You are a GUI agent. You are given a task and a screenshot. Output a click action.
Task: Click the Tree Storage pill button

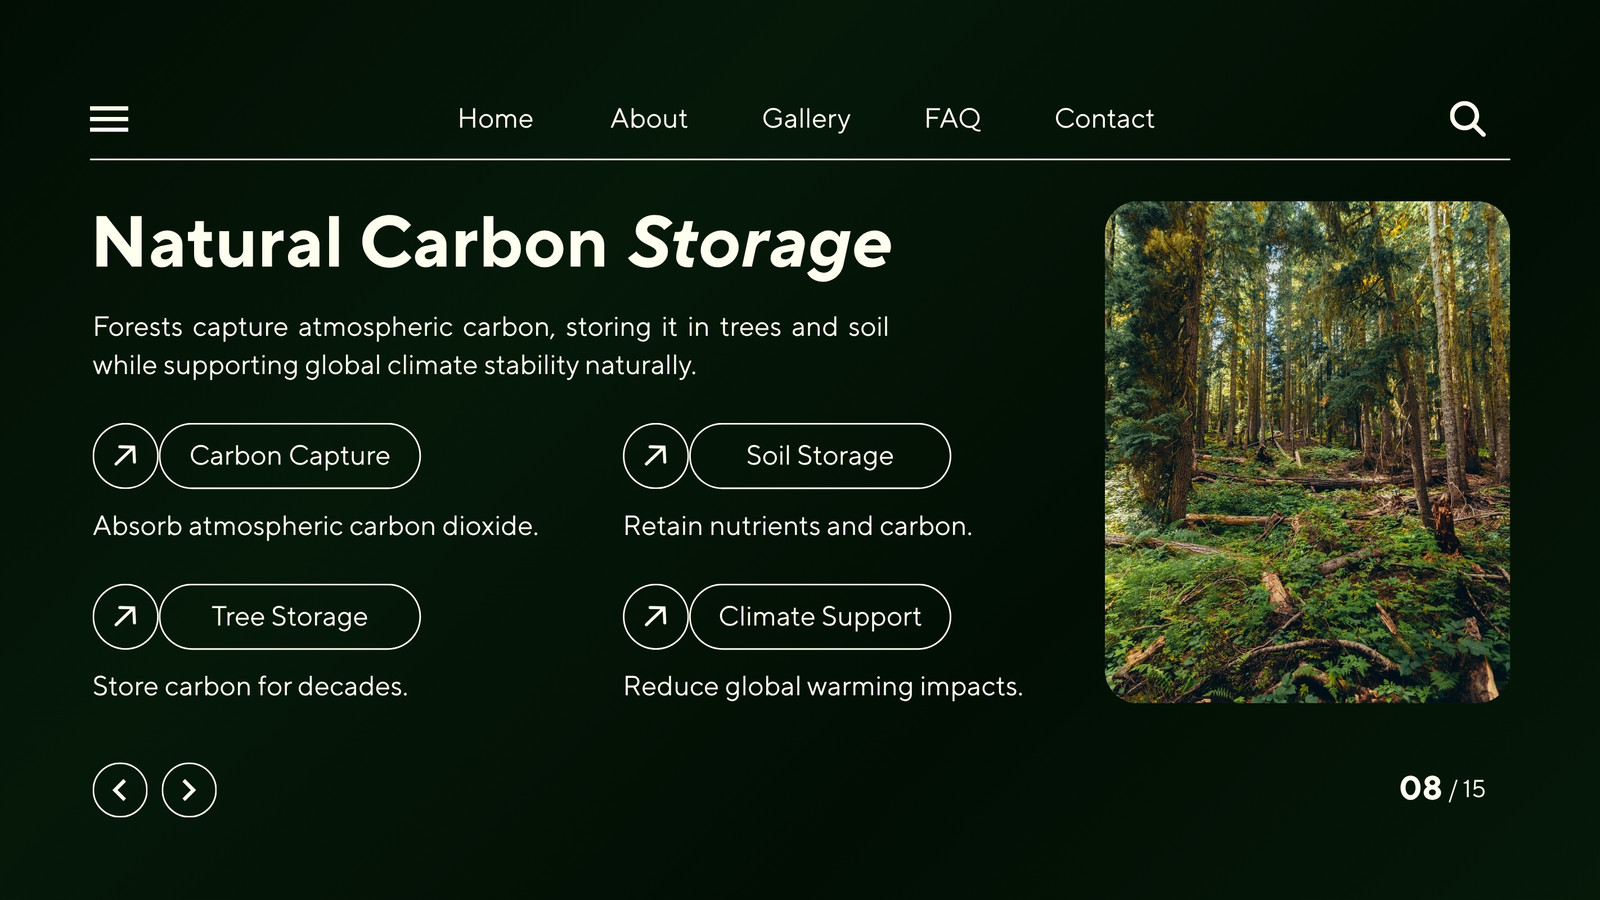(290, 617)
